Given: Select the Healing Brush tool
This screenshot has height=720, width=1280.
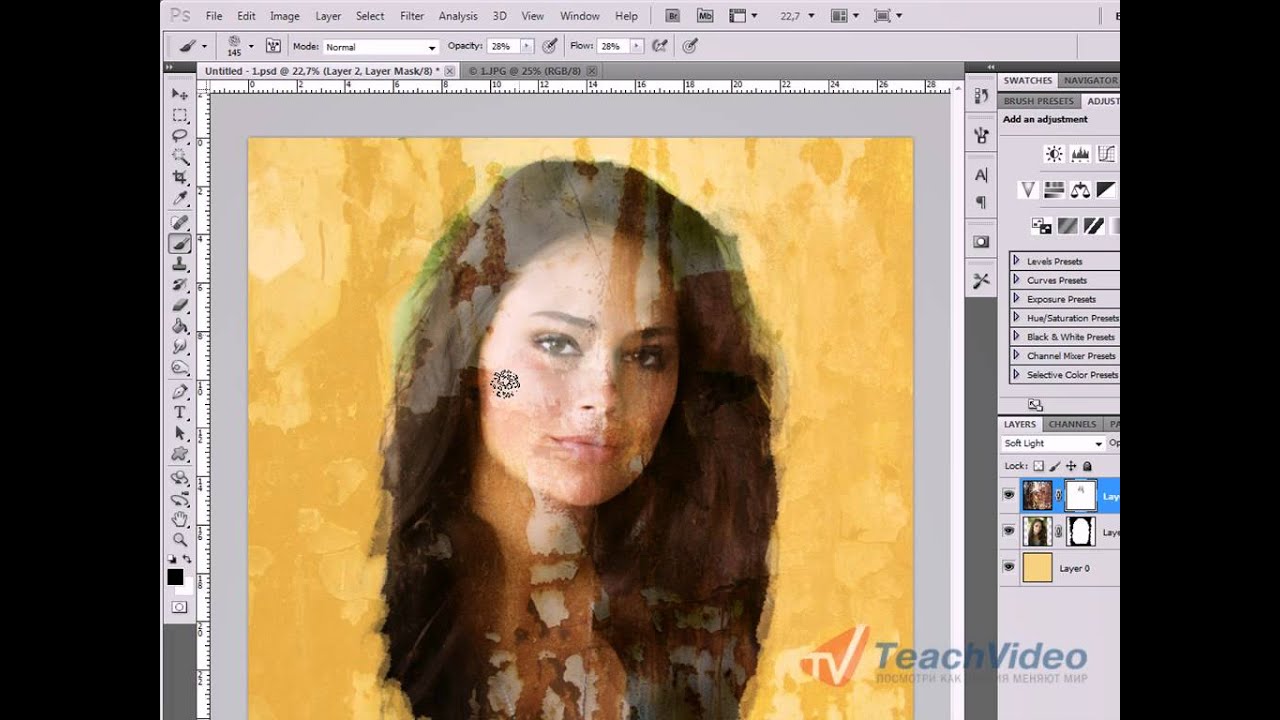Looking at the screenshot, I should click(180, 222).
